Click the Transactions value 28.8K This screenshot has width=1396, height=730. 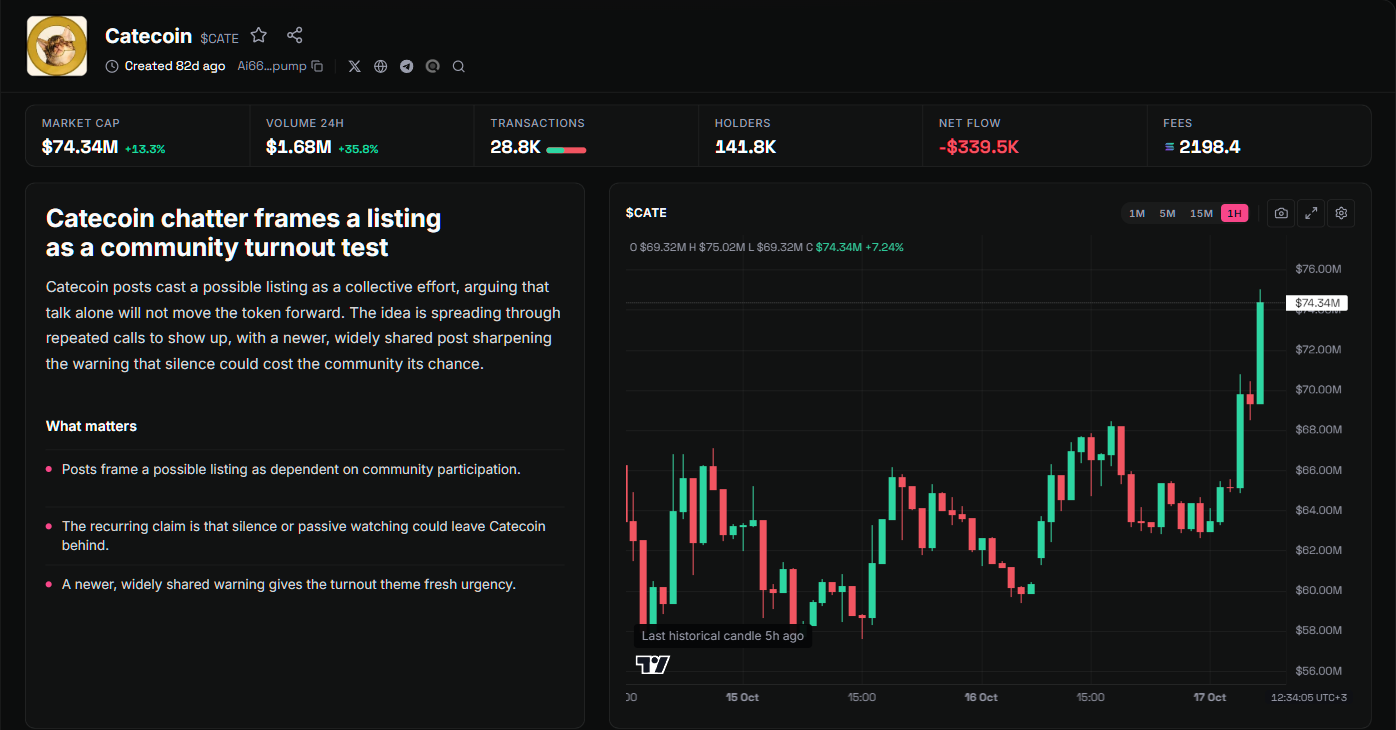click(515, 147)
